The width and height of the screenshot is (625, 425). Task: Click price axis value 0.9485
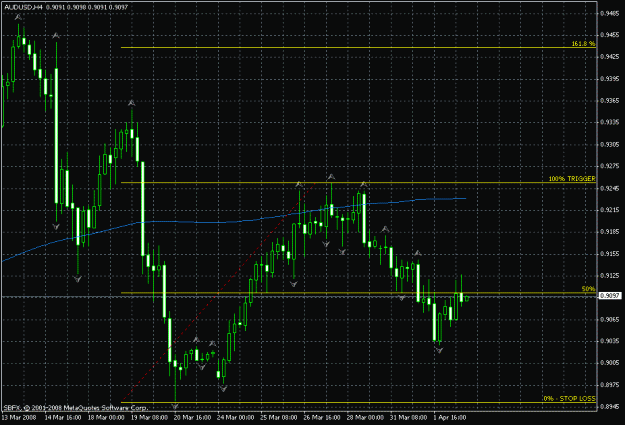pos(610,13)
